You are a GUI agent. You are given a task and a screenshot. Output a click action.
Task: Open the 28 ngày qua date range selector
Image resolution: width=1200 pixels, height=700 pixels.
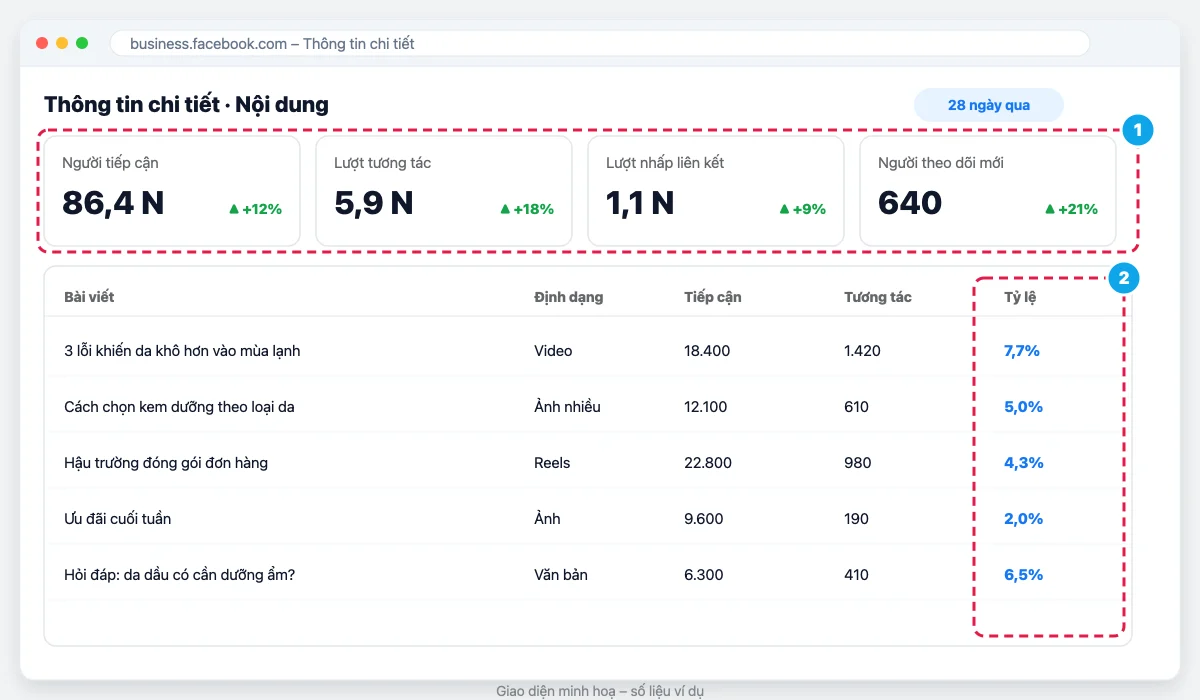(x=988, y=105)
